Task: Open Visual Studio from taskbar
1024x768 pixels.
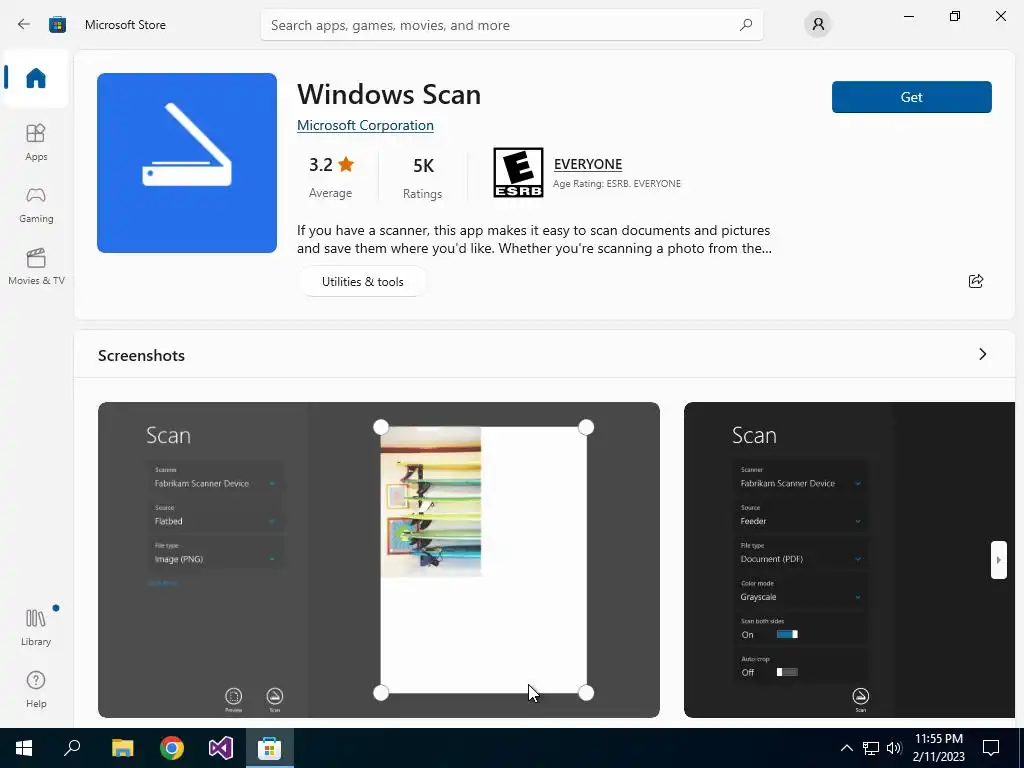Action: tap(221, 748)
